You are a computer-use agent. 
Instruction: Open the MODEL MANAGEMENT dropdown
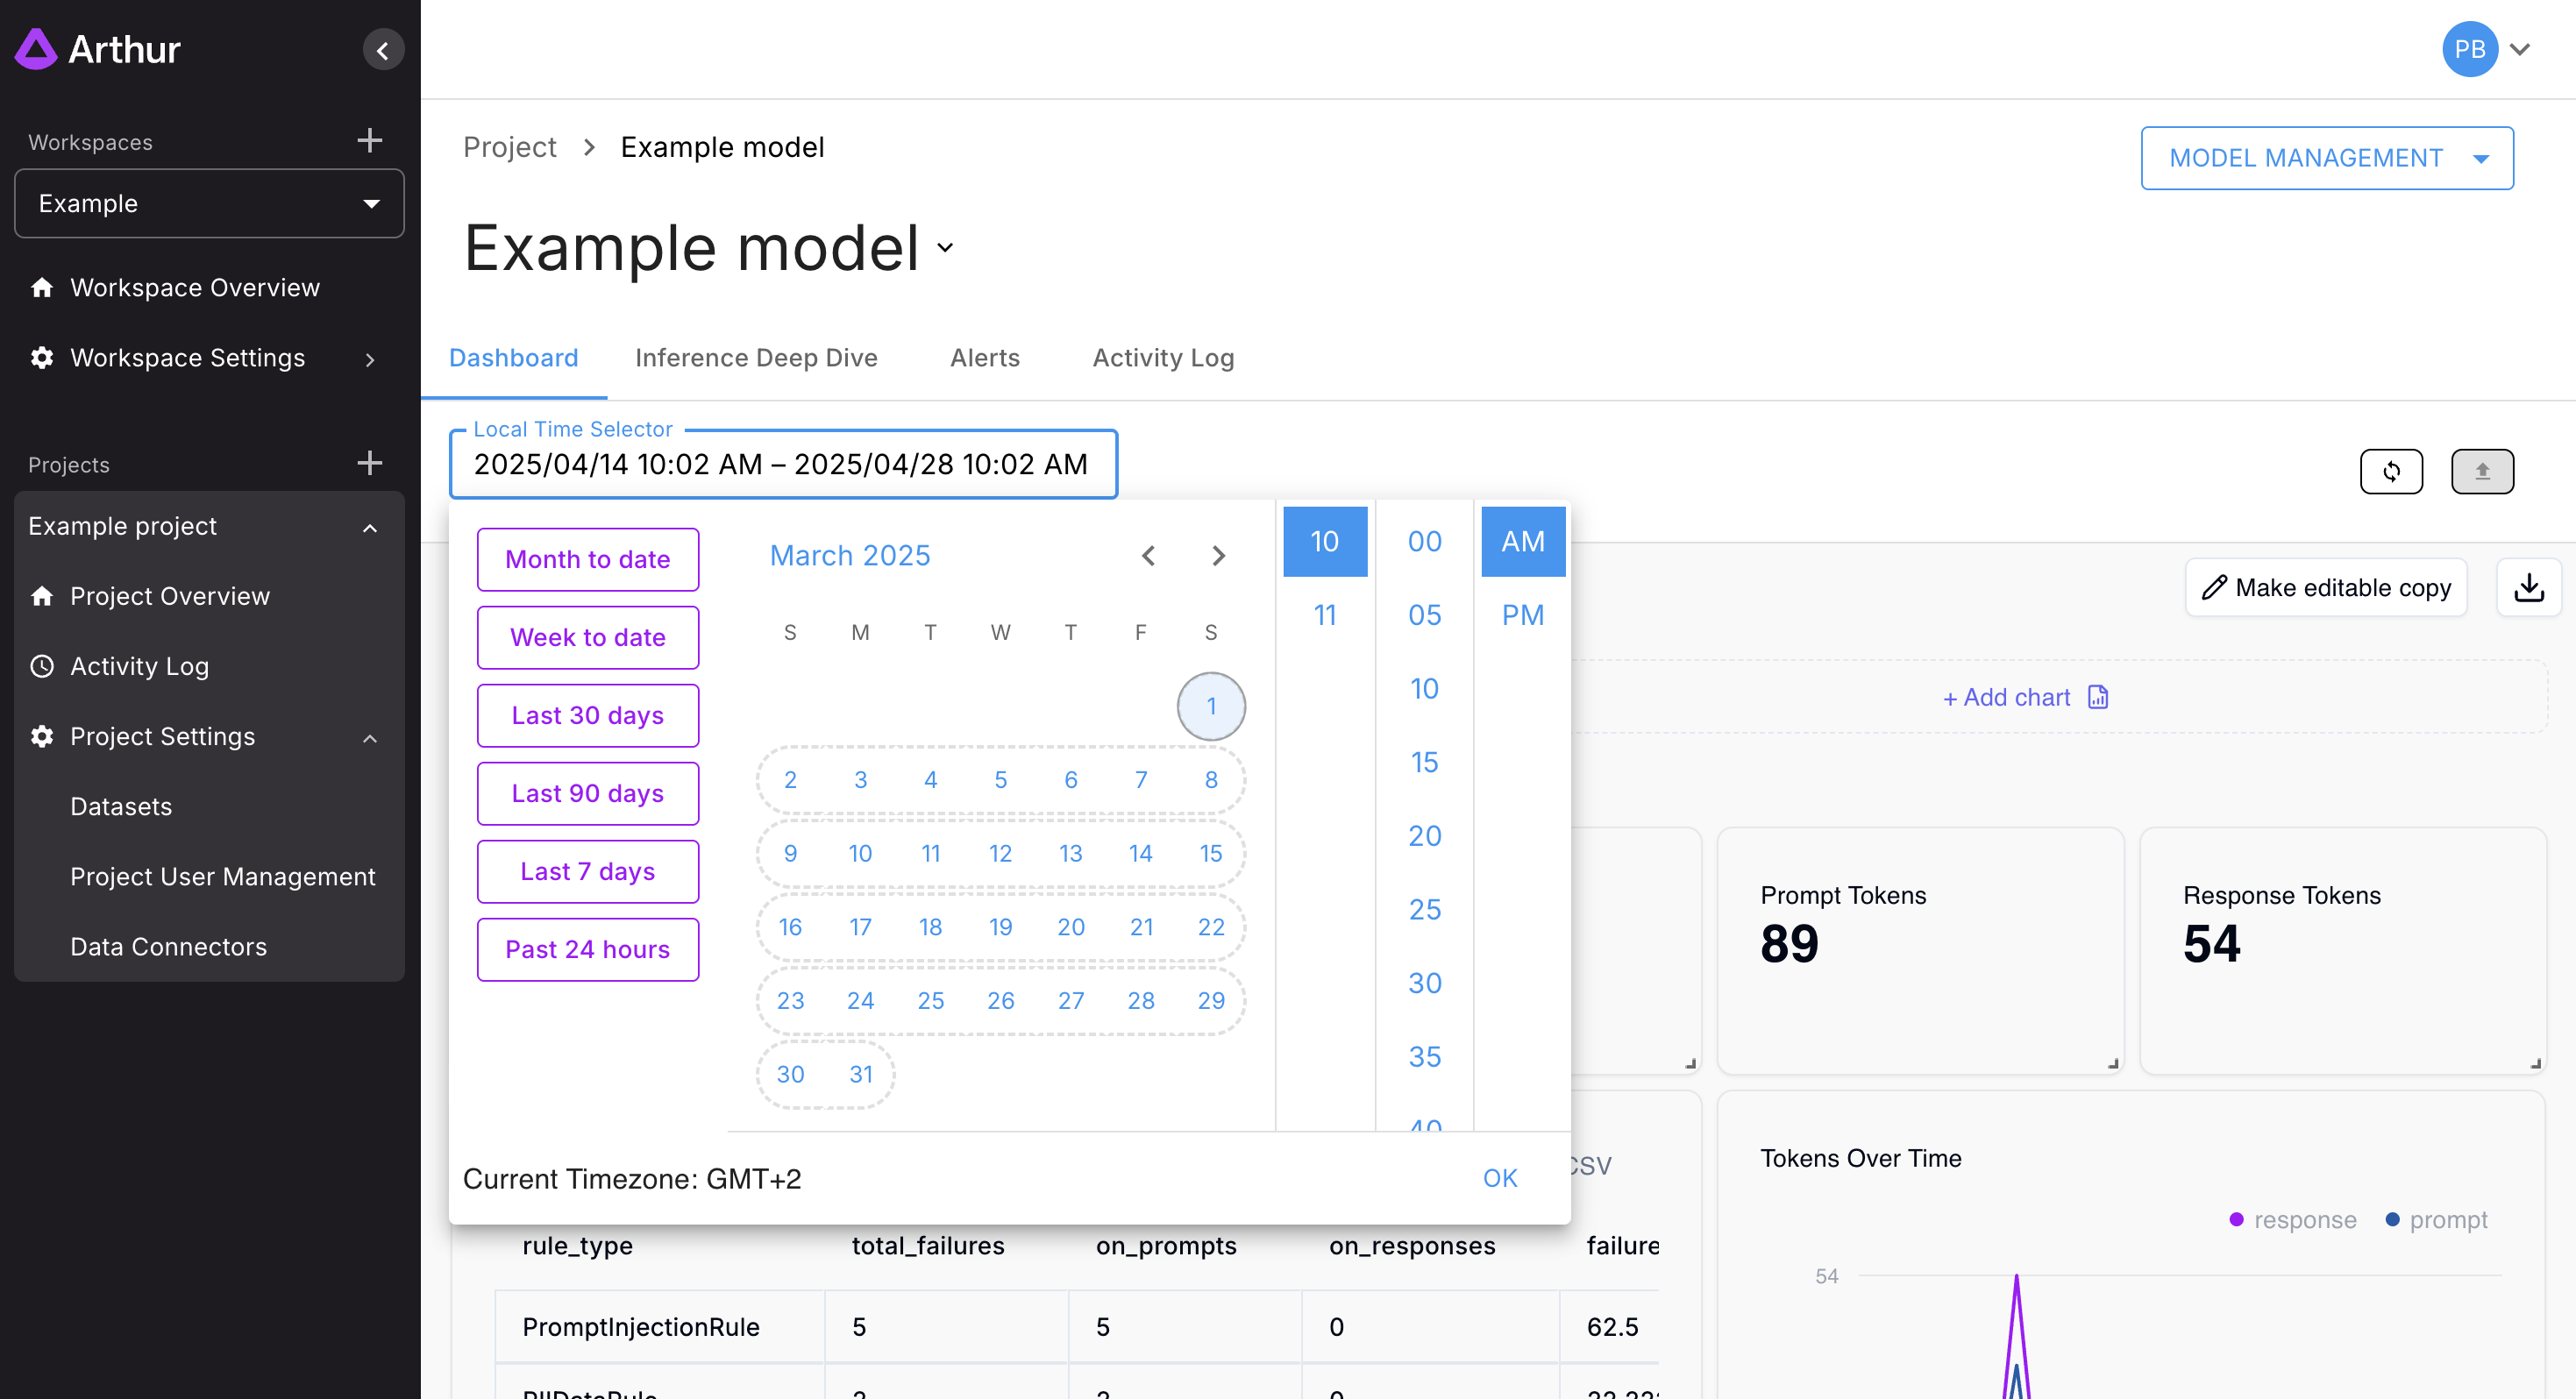pos(2326,158)
